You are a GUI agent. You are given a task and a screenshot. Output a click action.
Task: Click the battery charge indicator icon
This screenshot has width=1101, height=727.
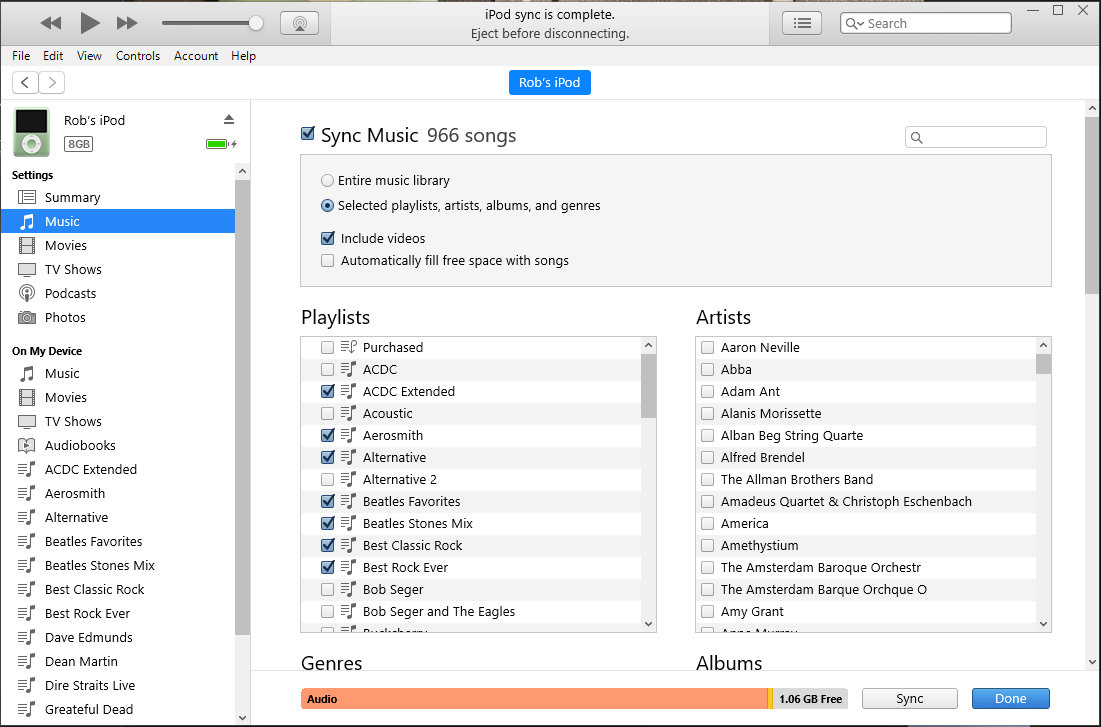point(220,144)
